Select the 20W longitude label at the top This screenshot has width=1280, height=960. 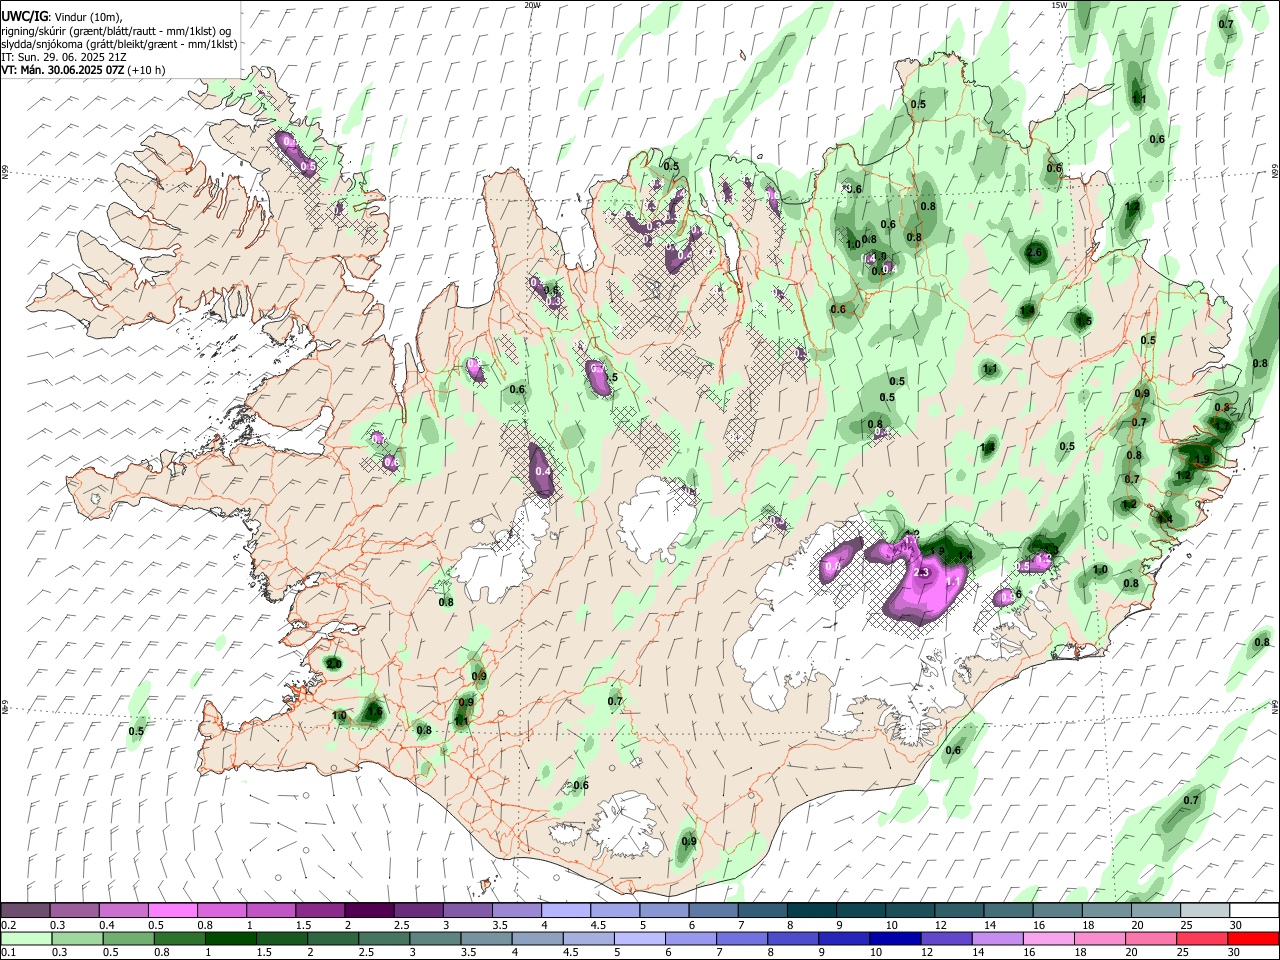coord(532,5)
